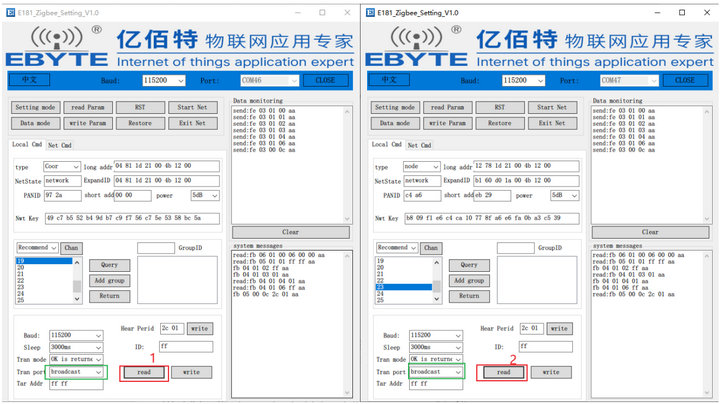Click GroupID input field in left window
This screenshot has width=720, height=404.
[156, 248]
